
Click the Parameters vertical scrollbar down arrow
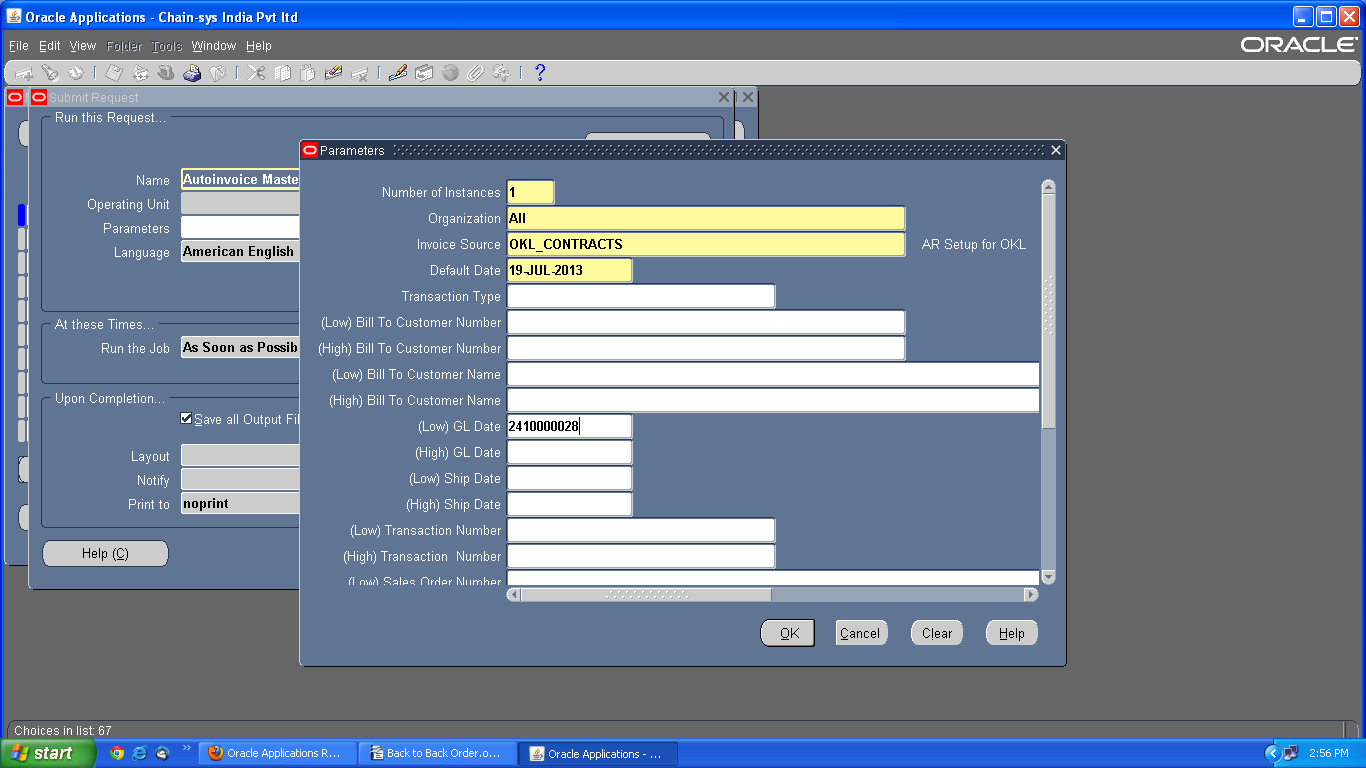click(1048, 577)
